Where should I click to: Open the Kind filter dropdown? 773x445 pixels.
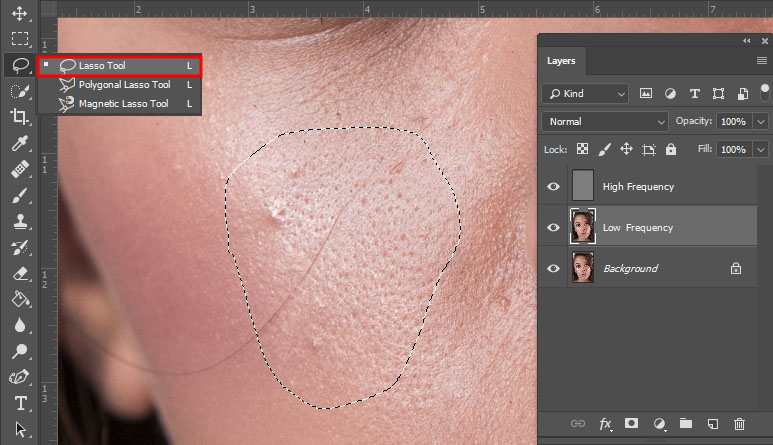586,93
